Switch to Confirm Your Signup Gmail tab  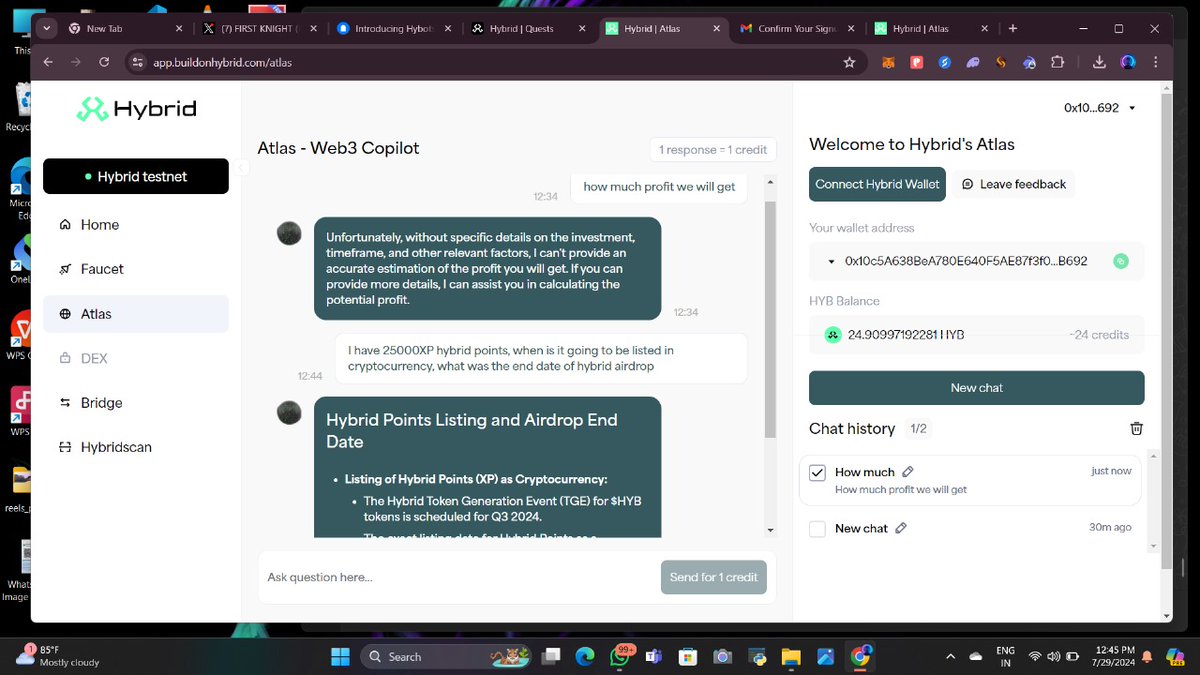tap(797, 29)
